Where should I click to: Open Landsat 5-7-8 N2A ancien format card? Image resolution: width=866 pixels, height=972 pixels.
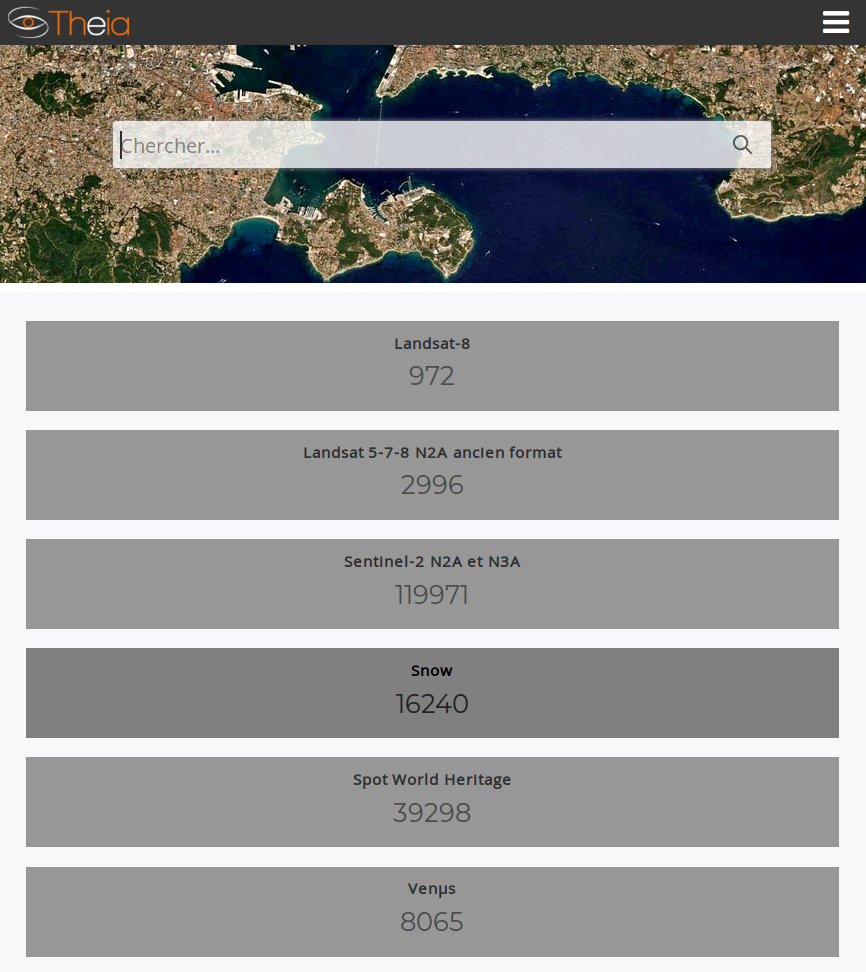432,475
